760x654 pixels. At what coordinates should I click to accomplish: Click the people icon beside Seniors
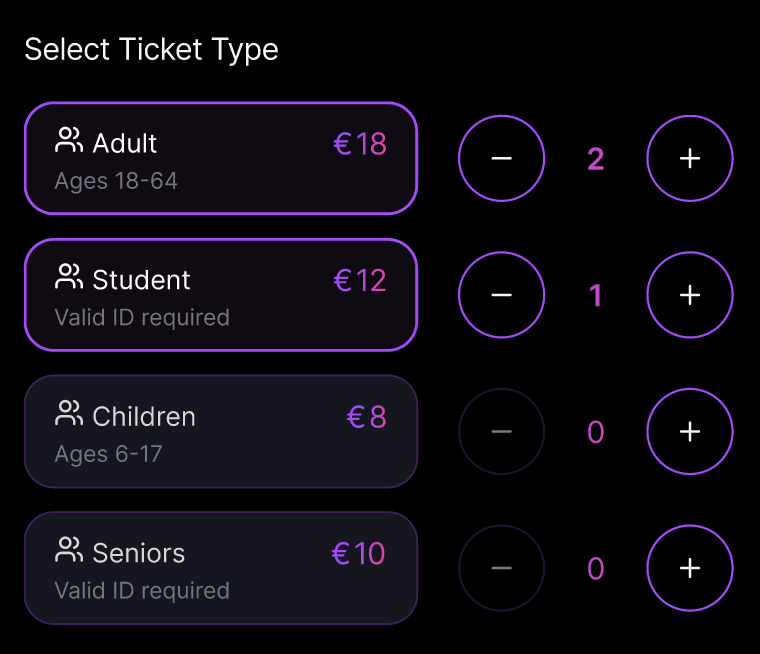click(x=69, y=550)
